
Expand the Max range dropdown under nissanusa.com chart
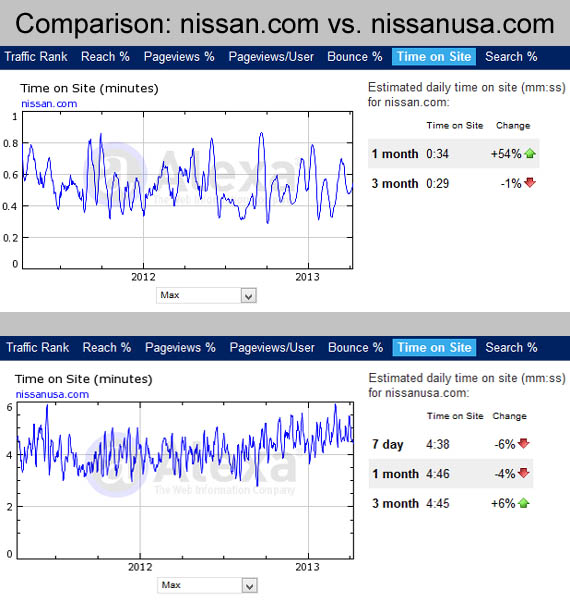(x=207, y=585)
